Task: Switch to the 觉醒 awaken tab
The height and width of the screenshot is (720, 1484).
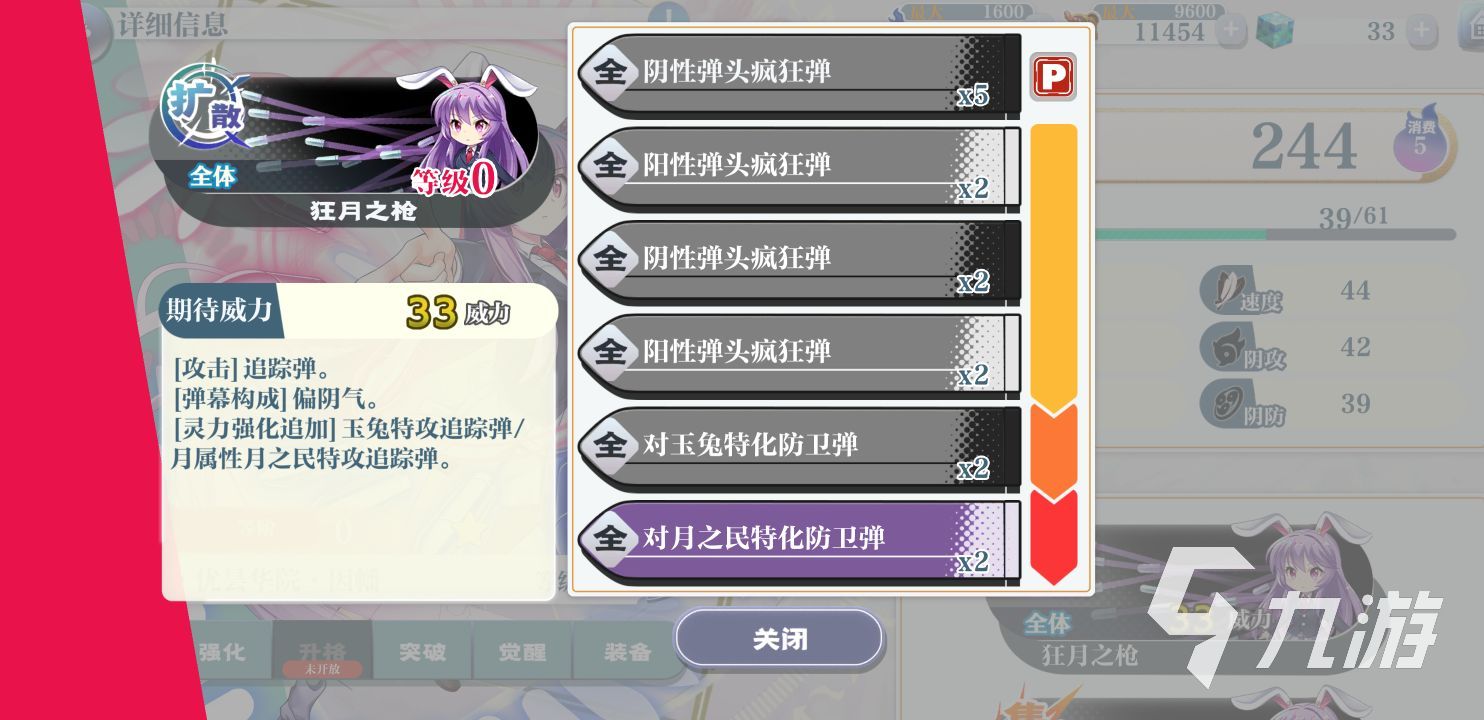Action: (x=523, y=652)
